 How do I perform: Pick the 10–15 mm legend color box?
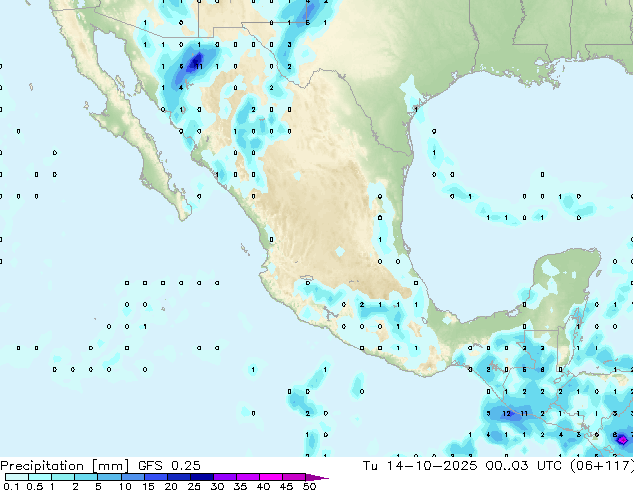132,477
